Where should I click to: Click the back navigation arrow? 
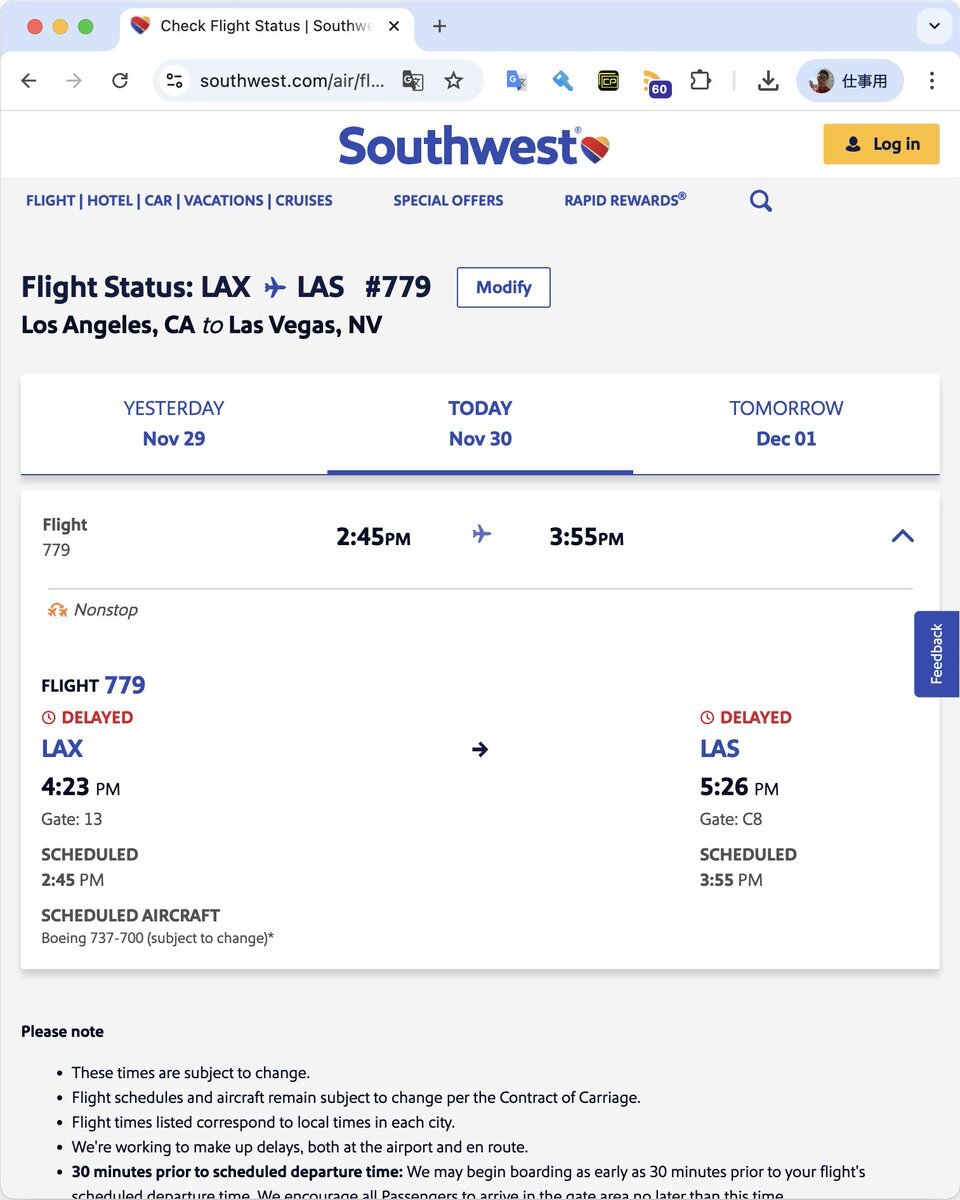point(29,81)
